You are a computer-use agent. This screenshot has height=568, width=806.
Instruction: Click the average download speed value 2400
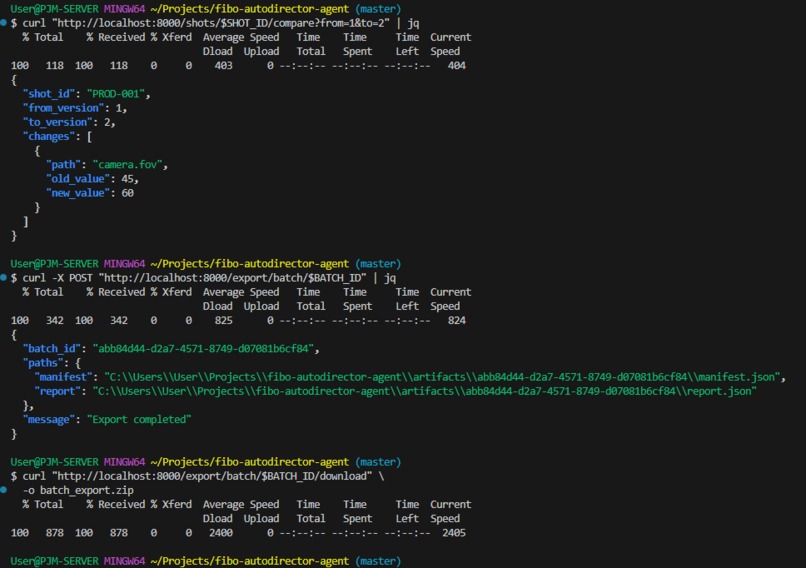[x=221, y=533]
